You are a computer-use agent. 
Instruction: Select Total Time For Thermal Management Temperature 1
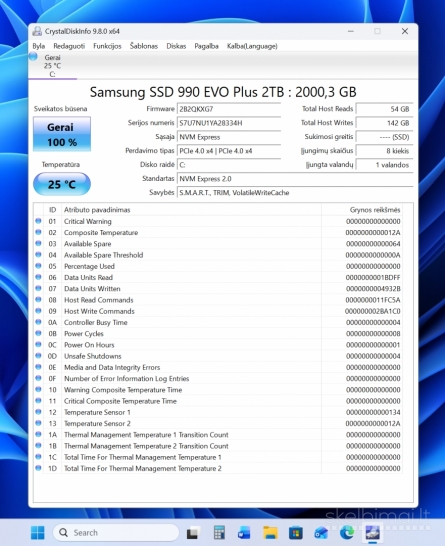[218, 457]
